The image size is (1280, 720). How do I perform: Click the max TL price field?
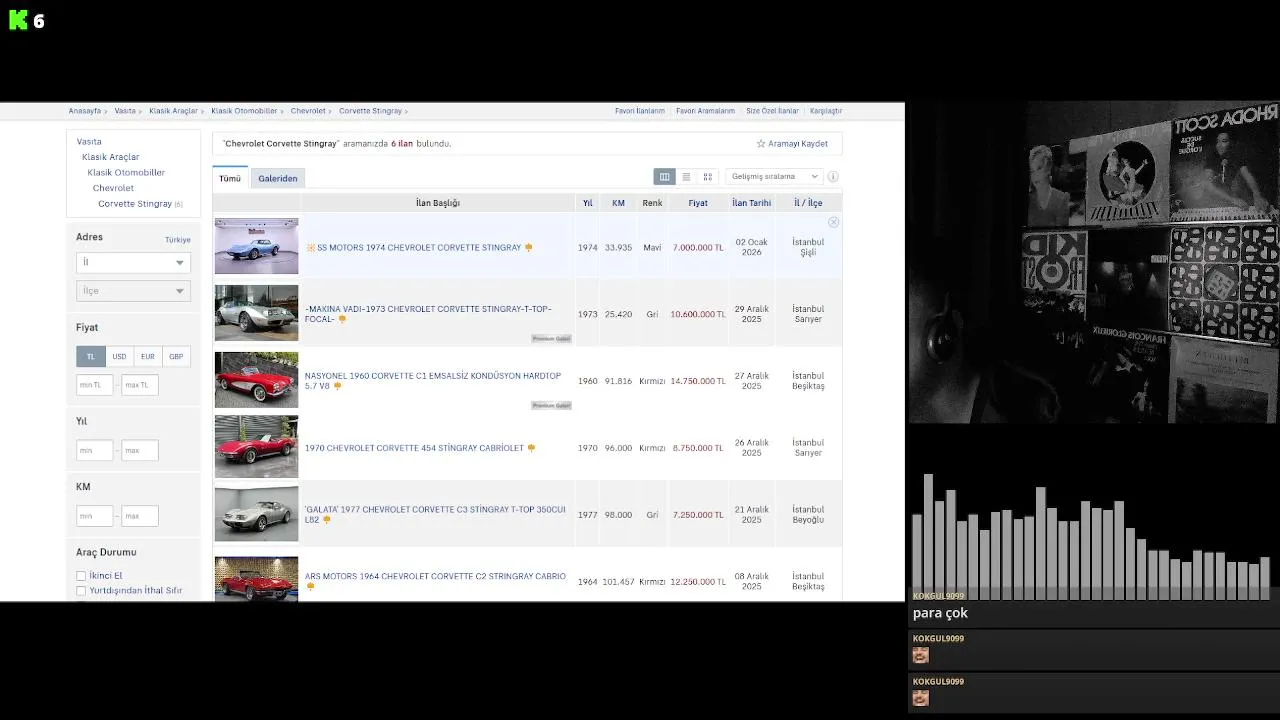pos(140,385)
